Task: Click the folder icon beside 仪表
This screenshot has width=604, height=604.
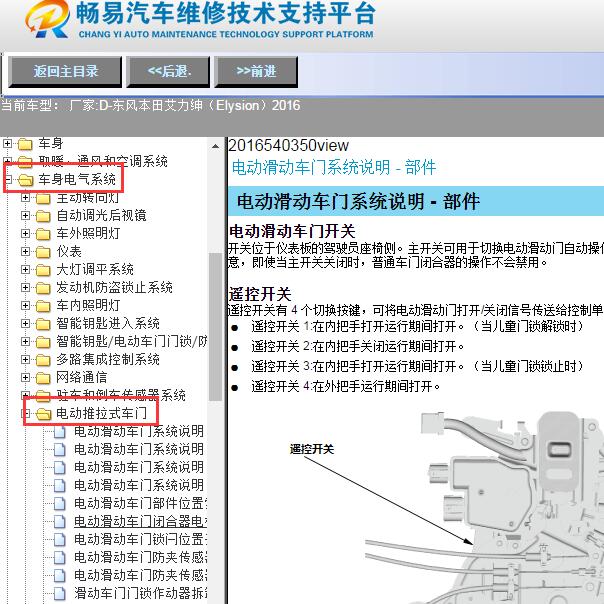Action: click(43, 252)
